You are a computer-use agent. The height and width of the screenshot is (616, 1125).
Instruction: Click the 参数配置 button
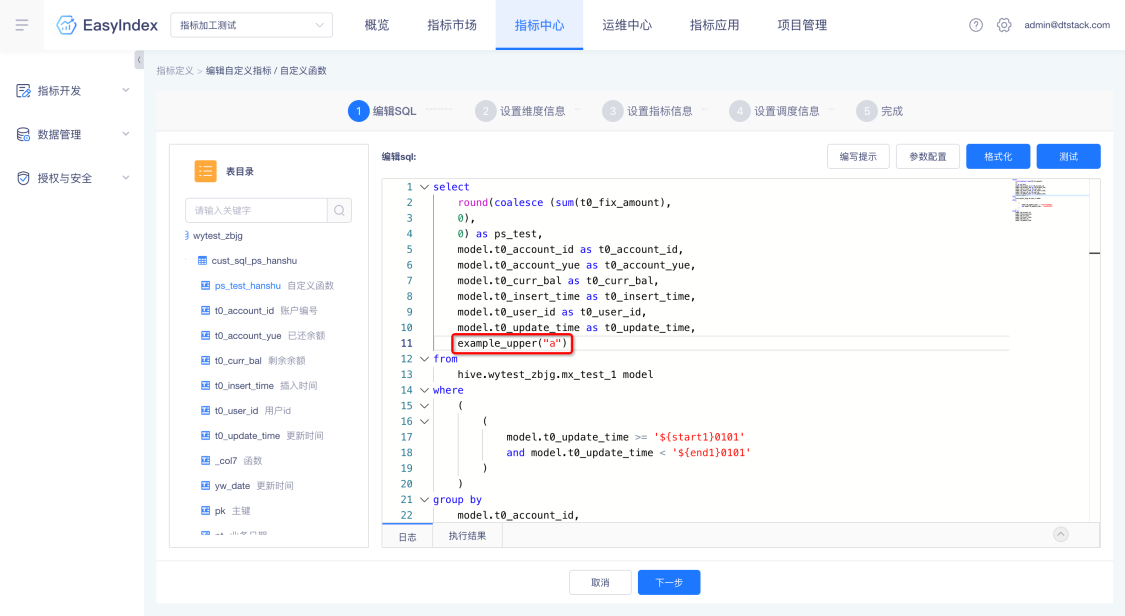point(928,156)
